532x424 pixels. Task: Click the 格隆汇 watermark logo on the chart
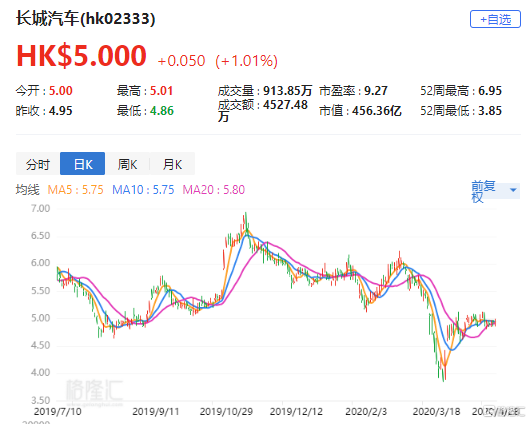click(94, 392)
